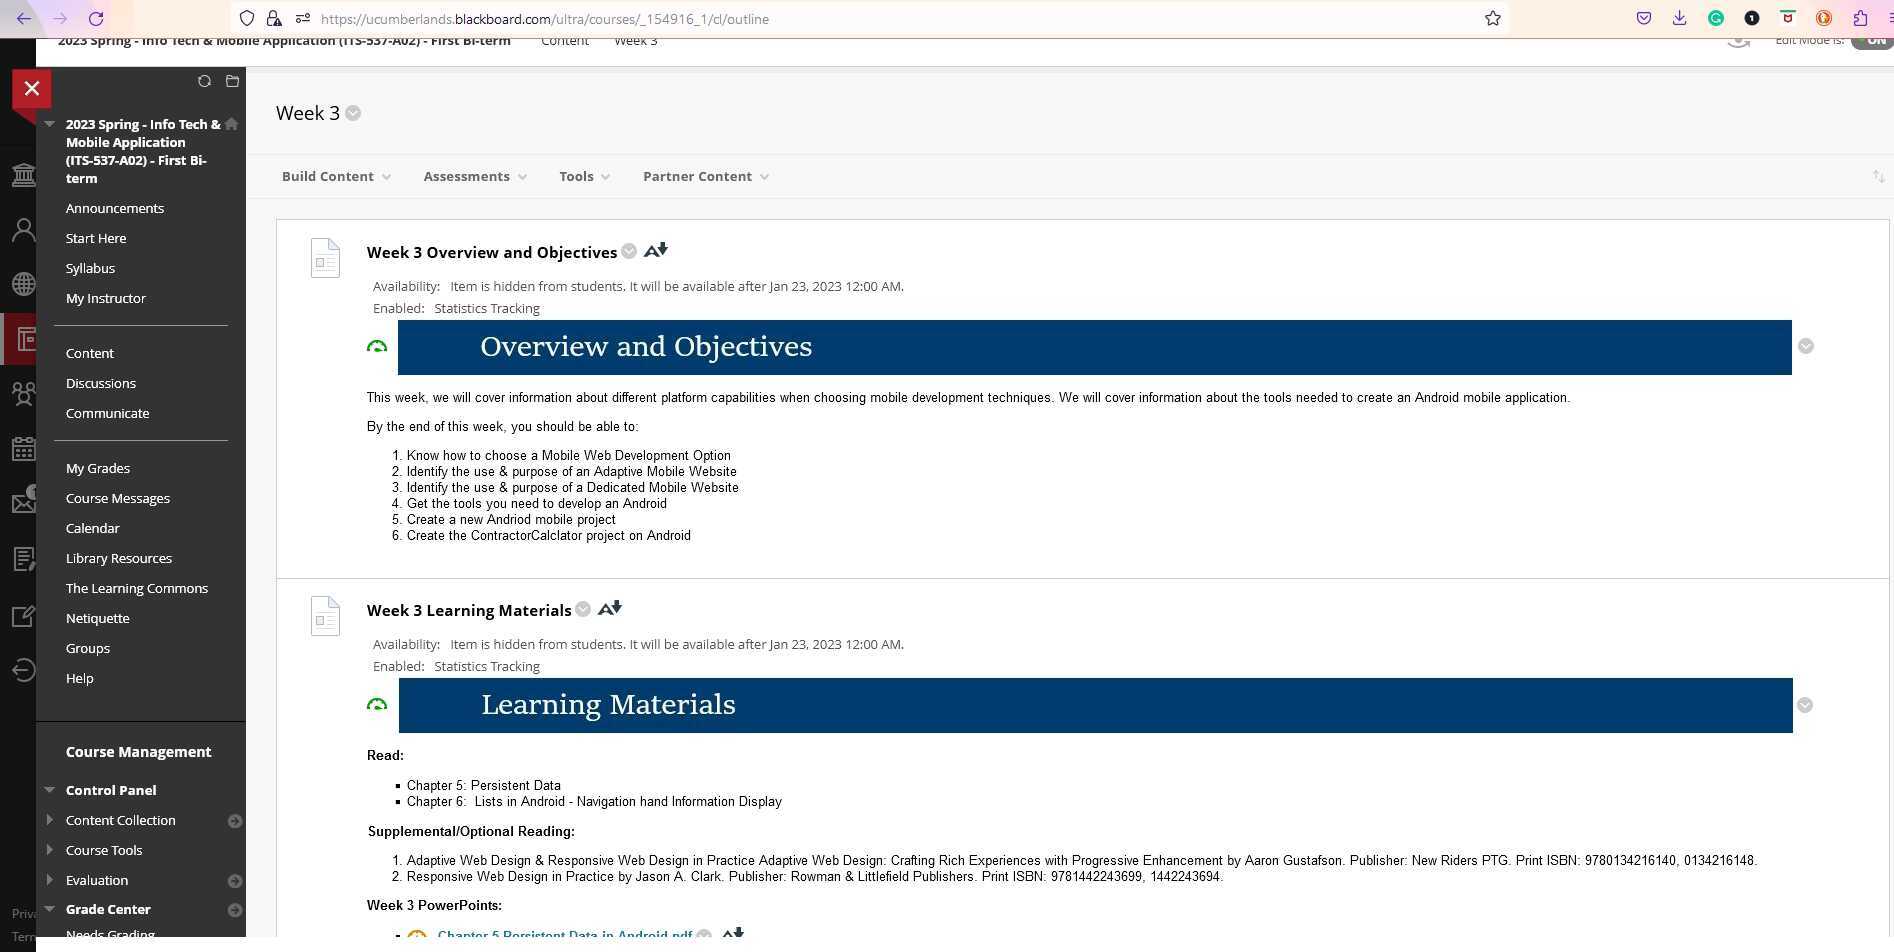This screenshot has width=1894, height=952.
Task: Click the Sign Out icon at sidebar bottom
Action: click(24, 670)
